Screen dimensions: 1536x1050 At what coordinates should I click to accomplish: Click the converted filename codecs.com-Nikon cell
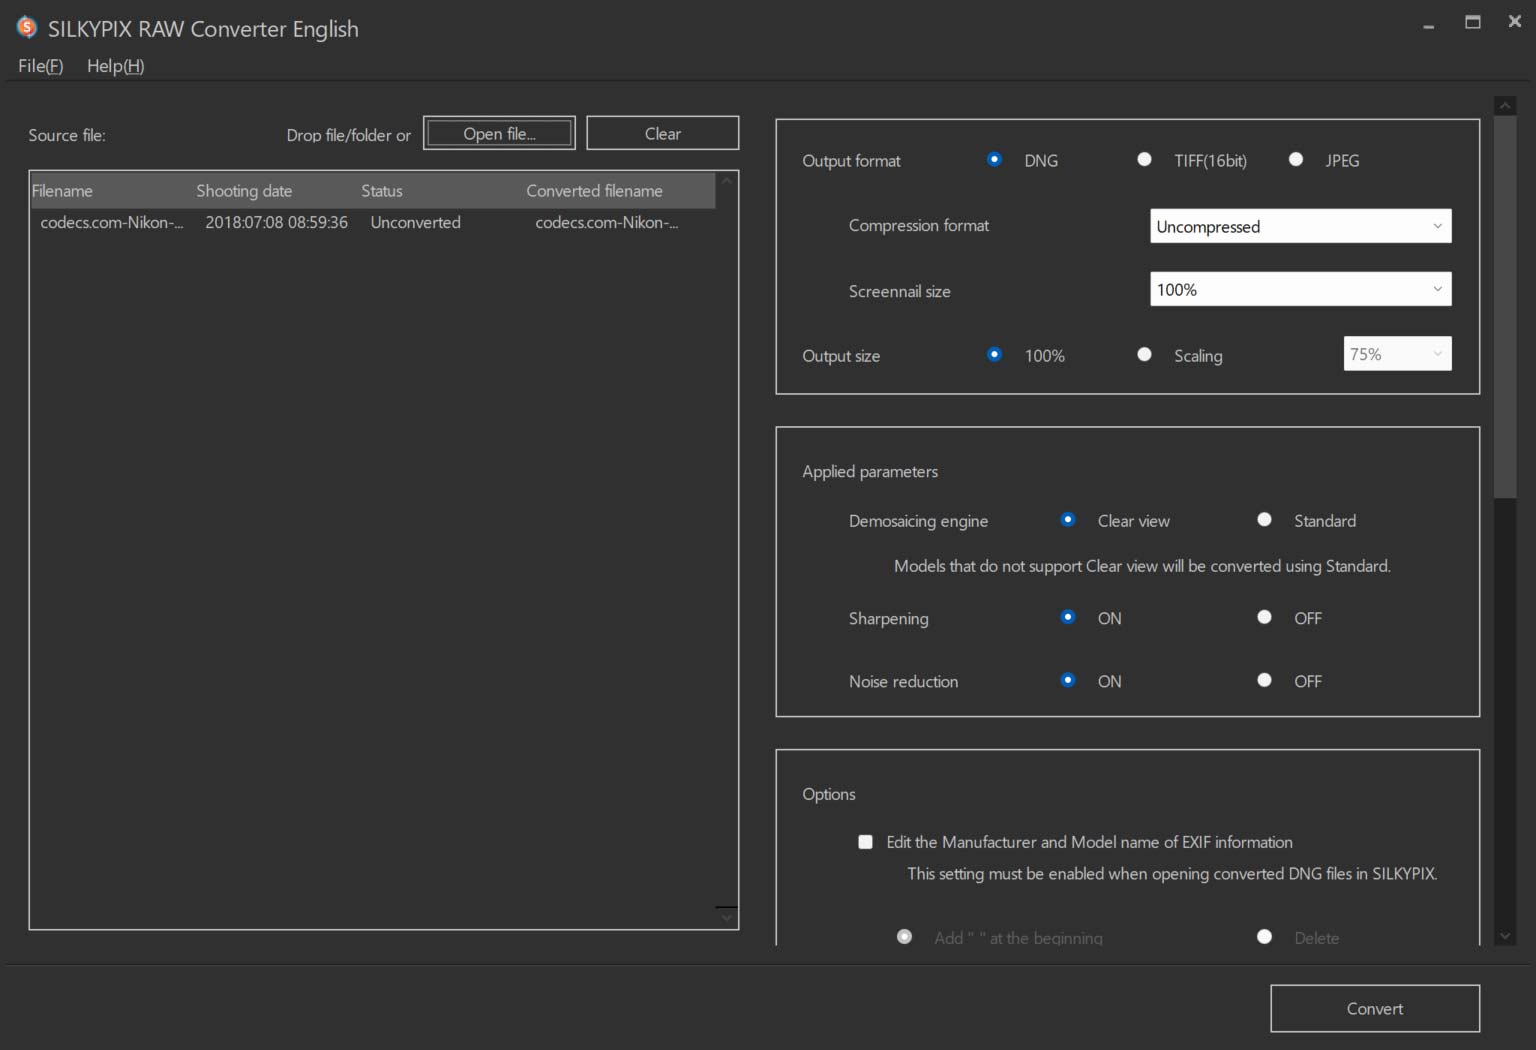606,222
